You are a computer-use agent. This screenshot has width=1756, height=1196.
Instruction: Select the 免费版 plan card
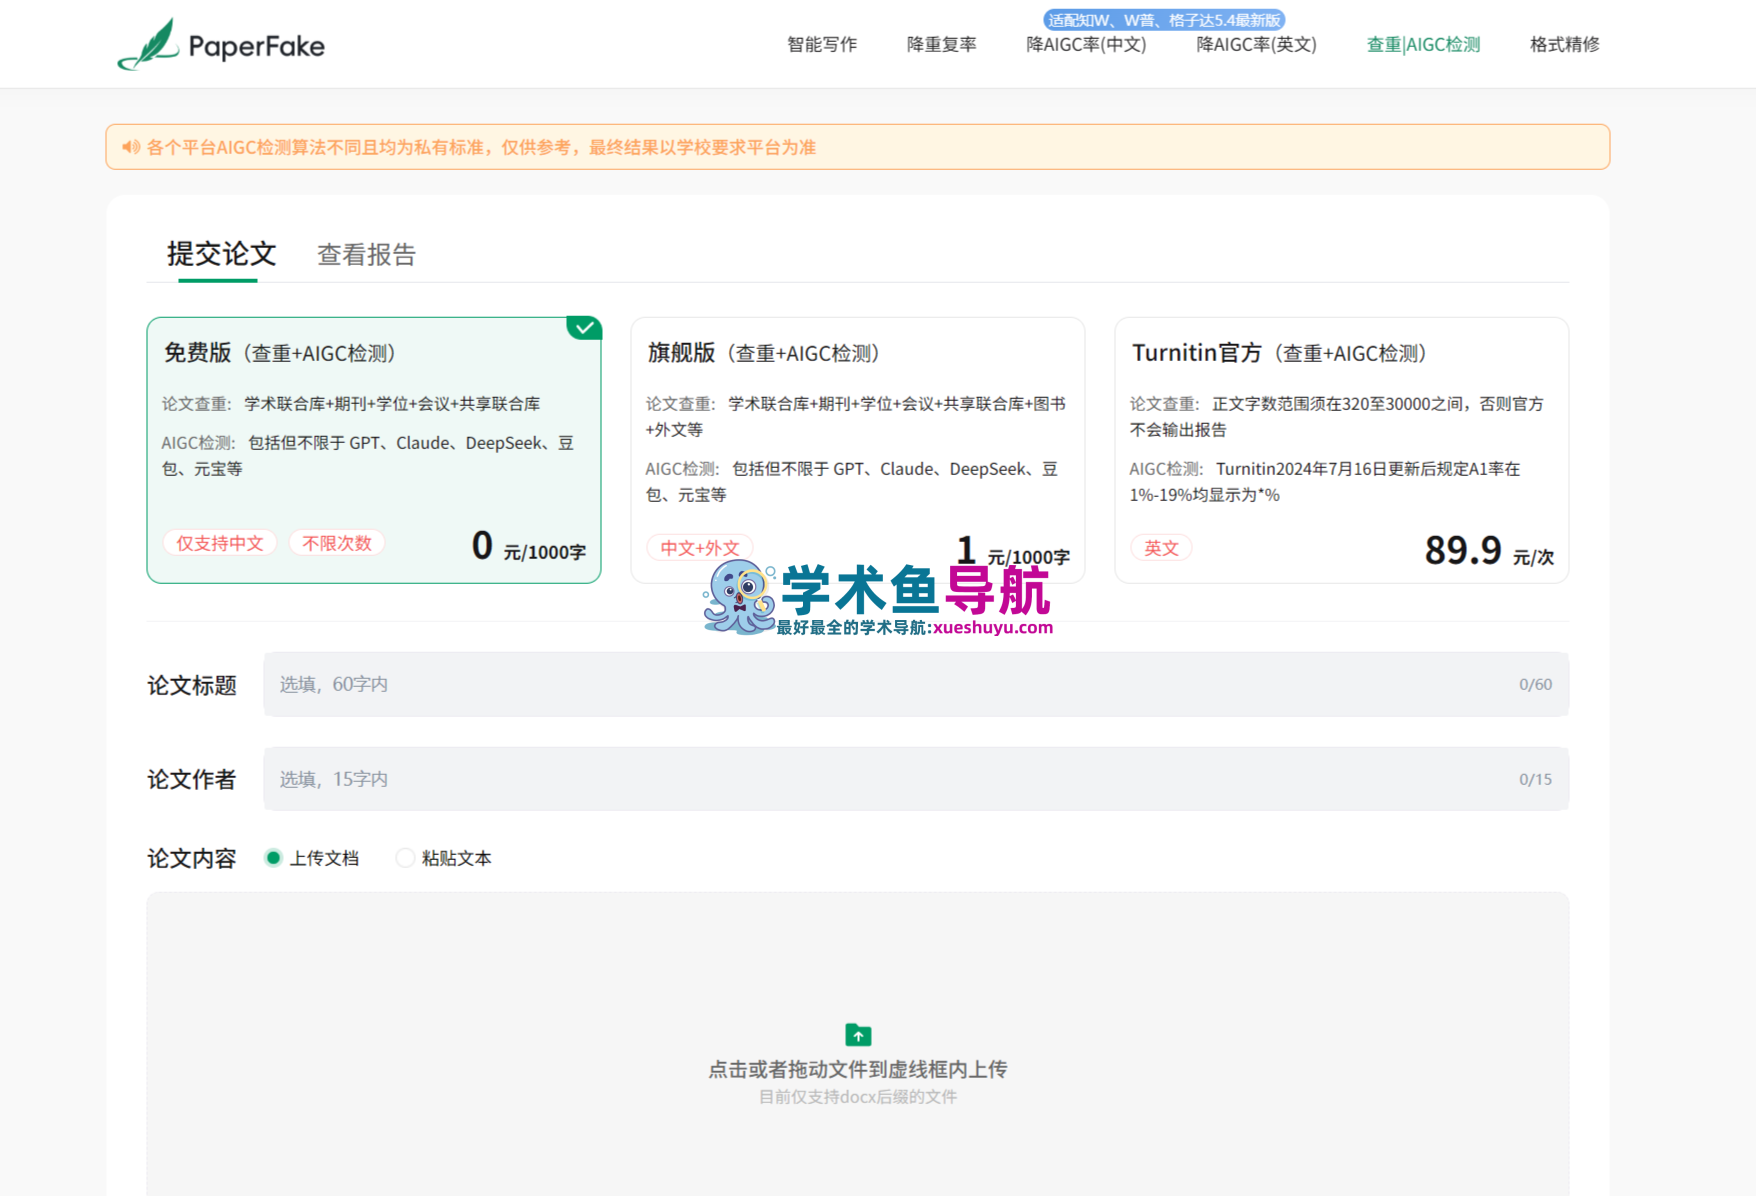(x=374, y=450)
